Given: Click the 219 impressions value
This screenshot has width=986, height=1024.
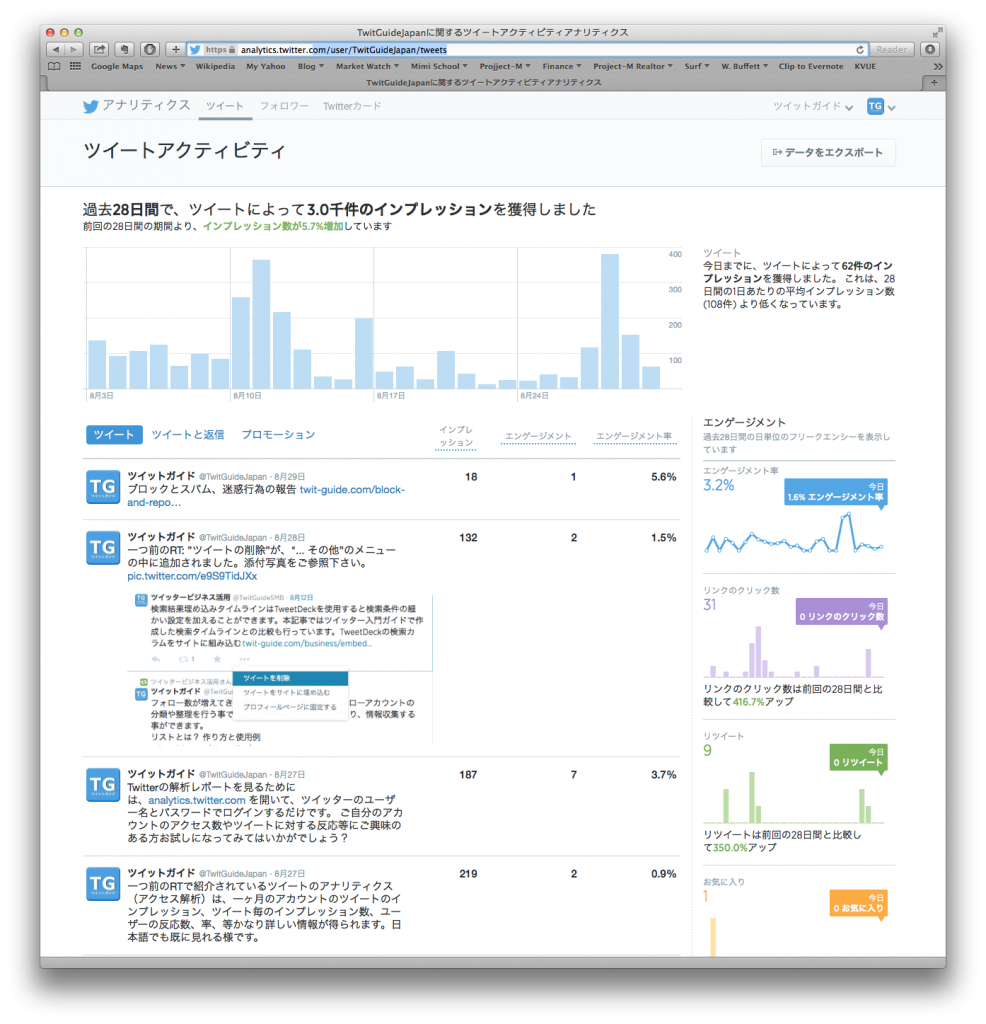Looking at the screenshot, I should point(468,874).
